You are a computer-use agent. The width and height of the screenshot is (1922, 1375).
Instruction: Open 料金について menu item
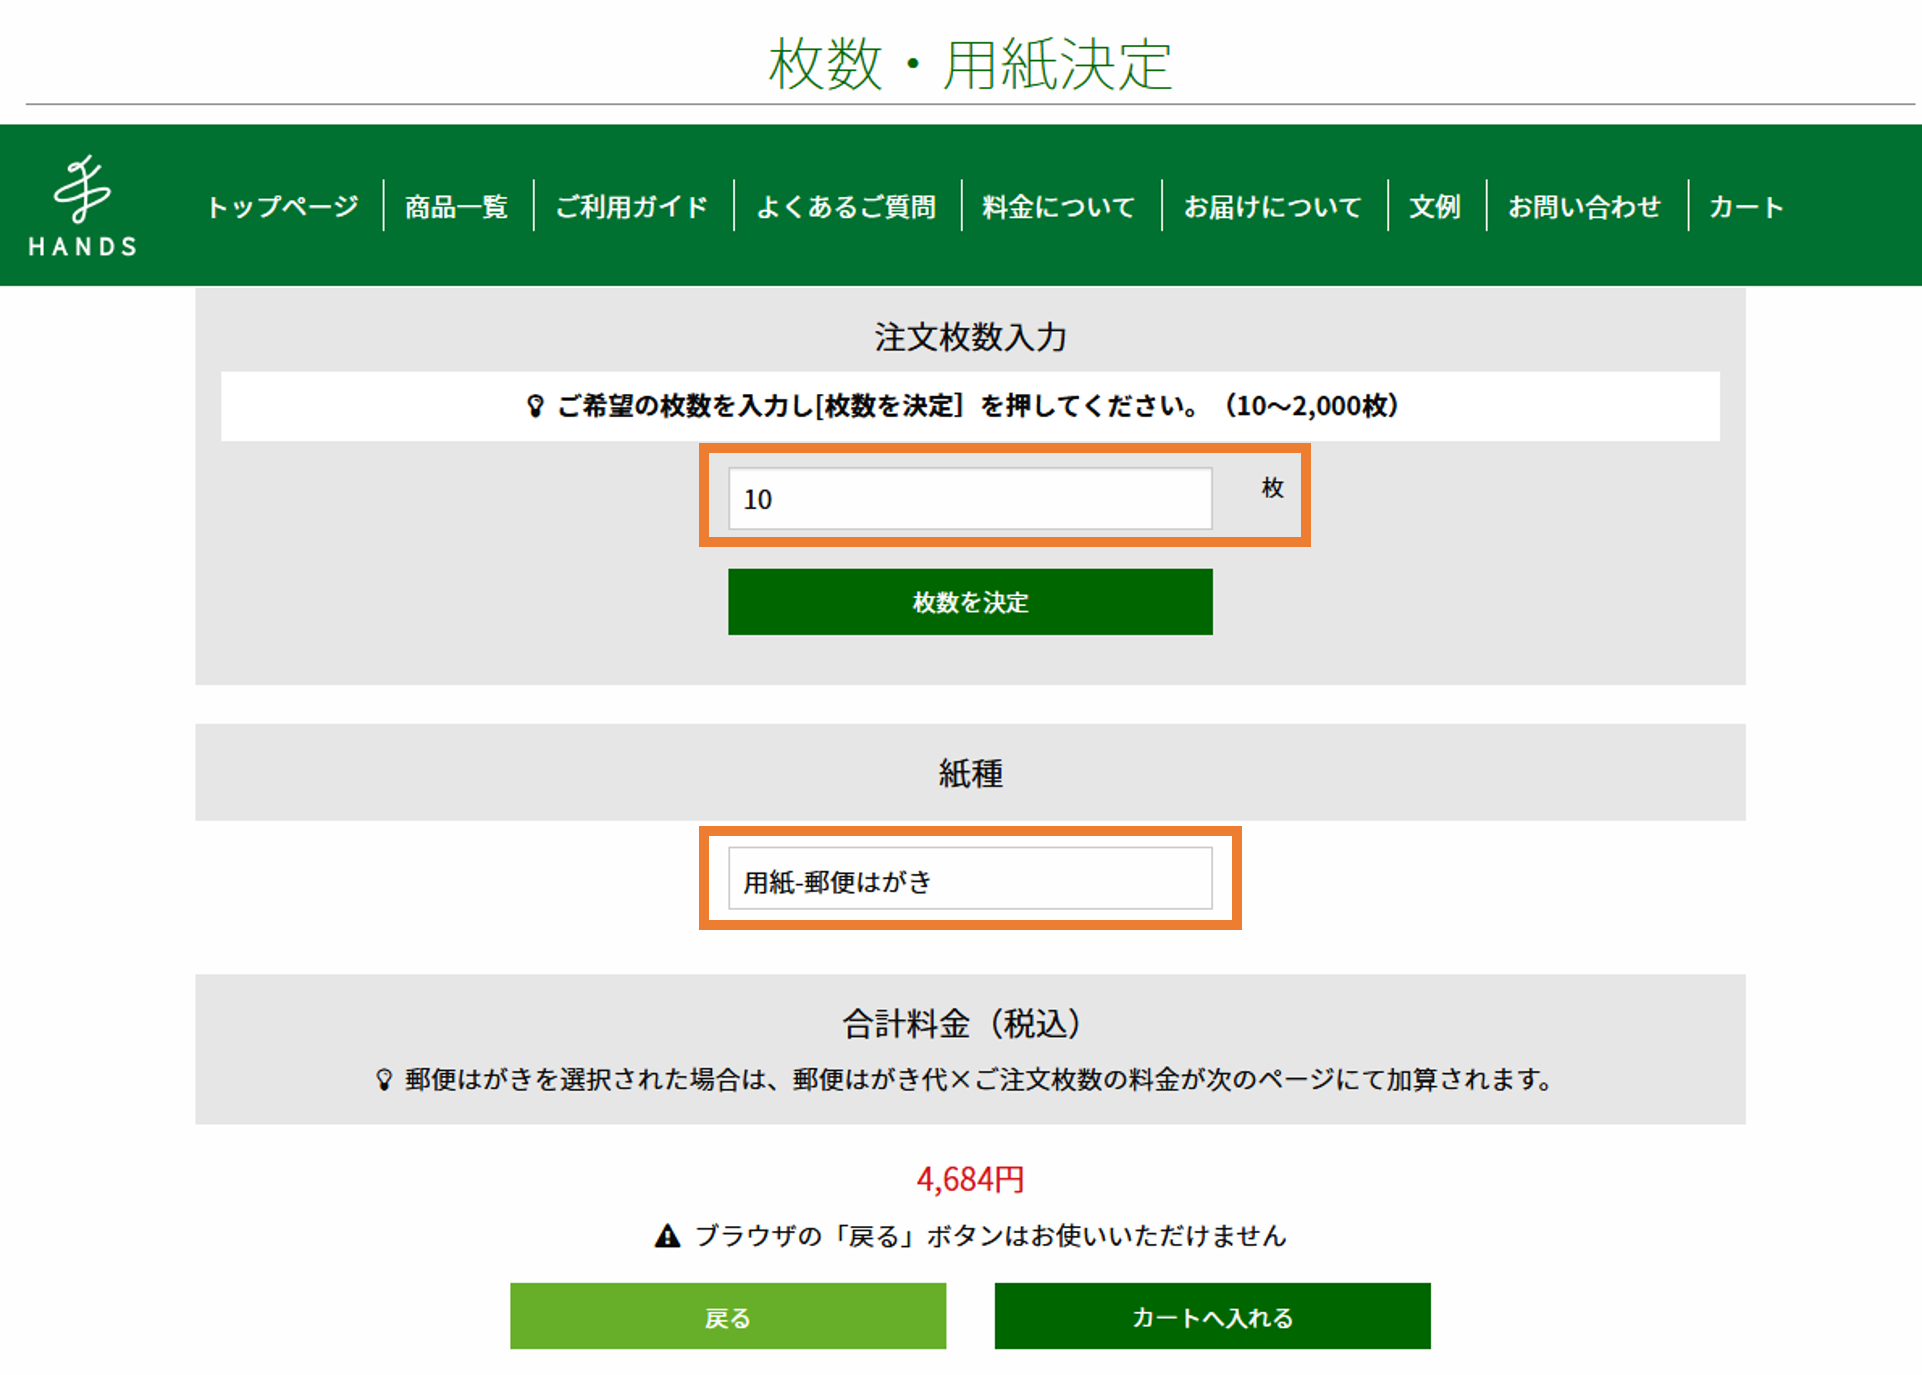click(1059, 206)
